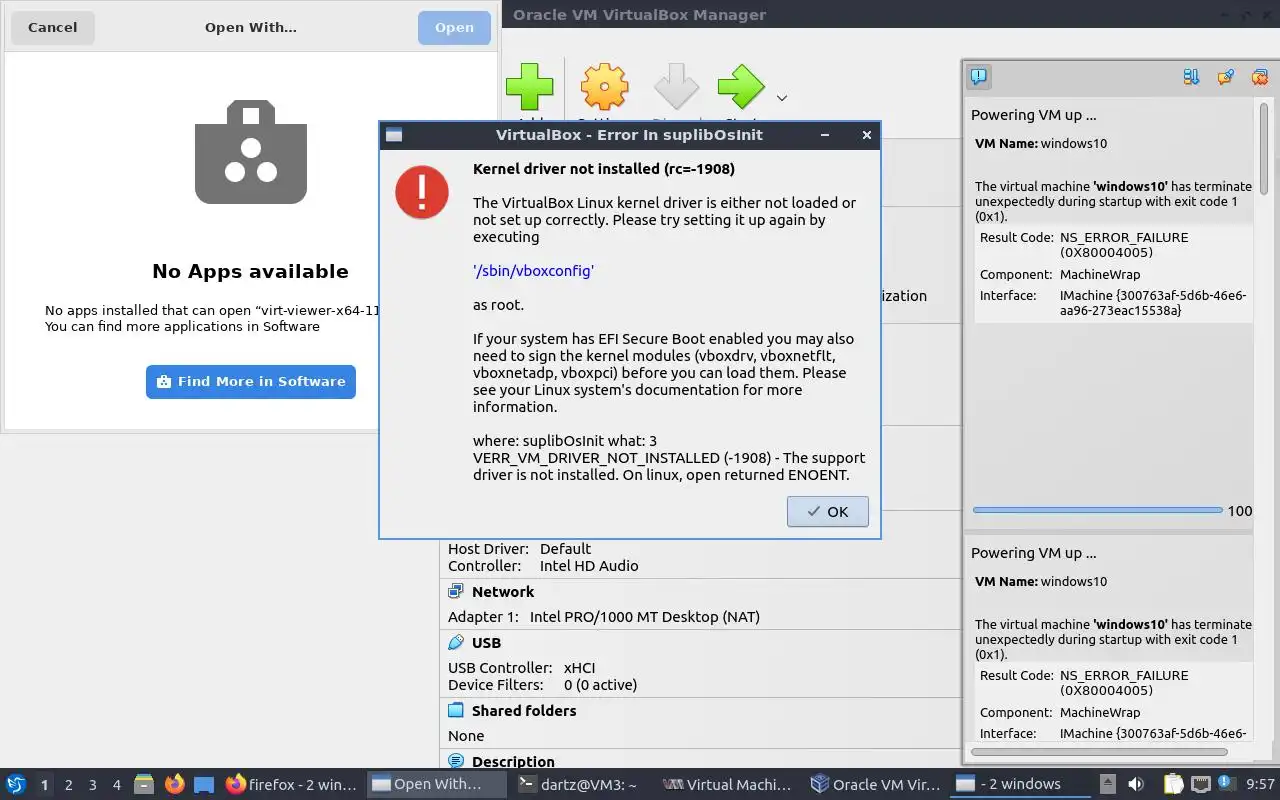Click the 'xHCI' USB Controller value
The image size is (1280, 800).
[580, 668]
